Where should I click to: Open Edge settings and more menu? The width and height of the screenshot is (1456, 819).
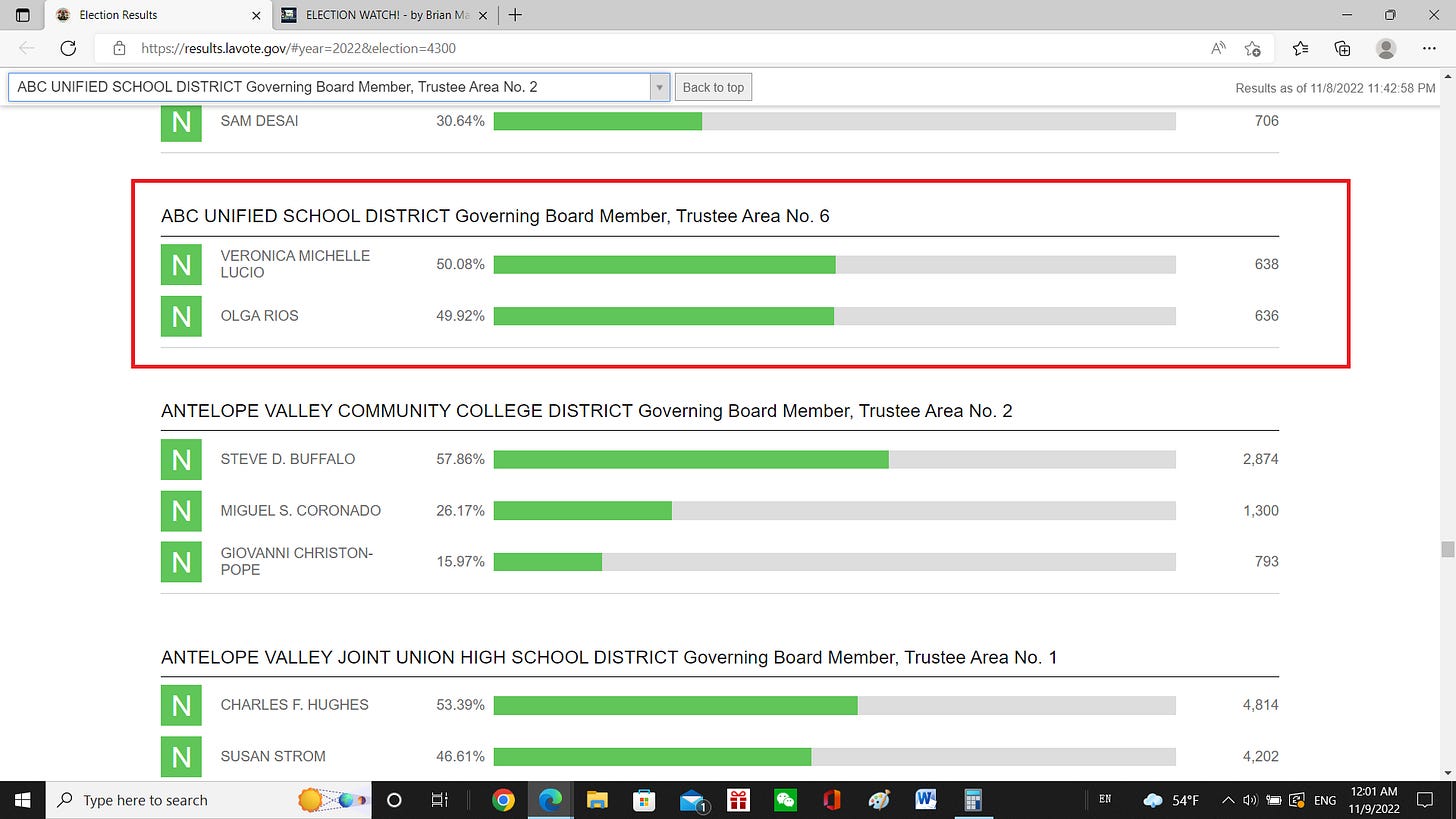point(1429,48)
